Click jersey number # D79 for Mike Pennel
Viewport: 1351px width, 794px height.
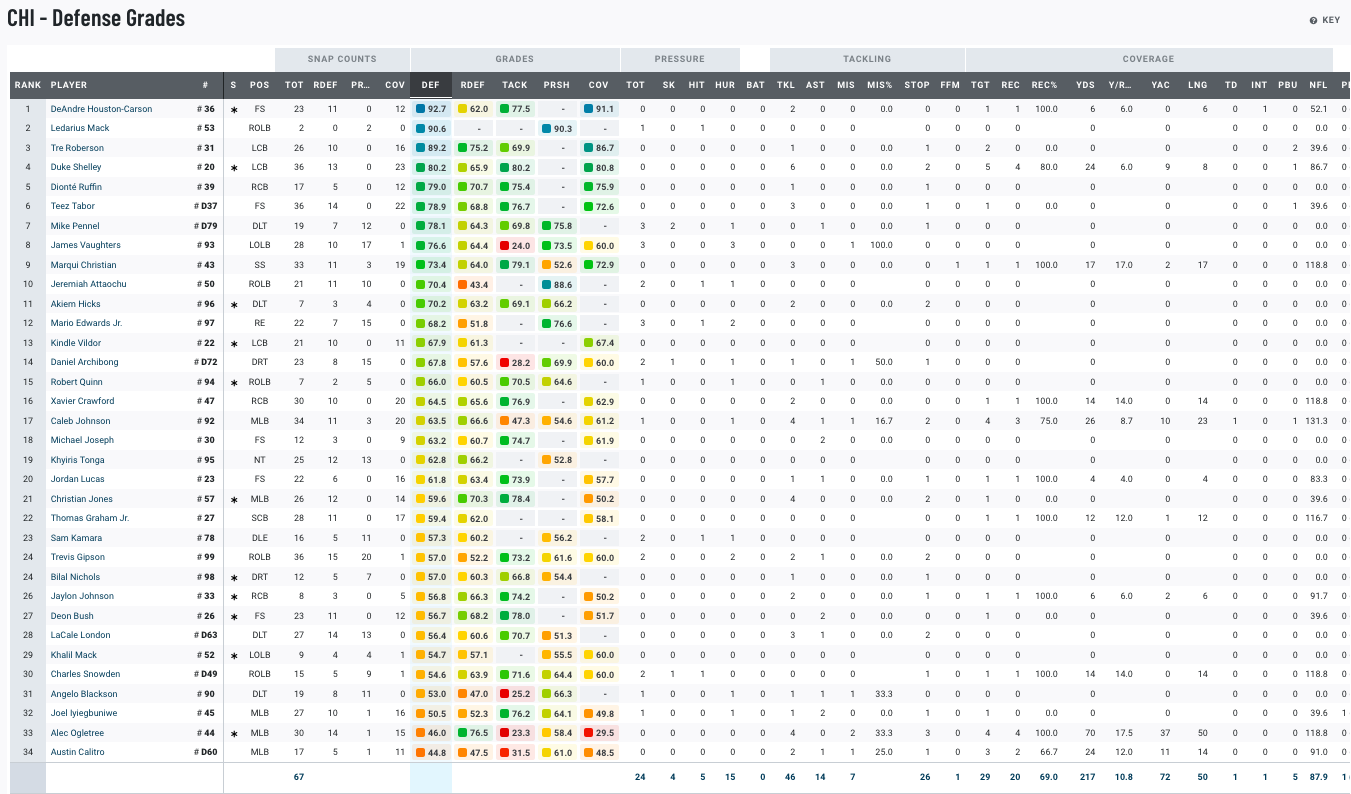click(x=204, y=226)
